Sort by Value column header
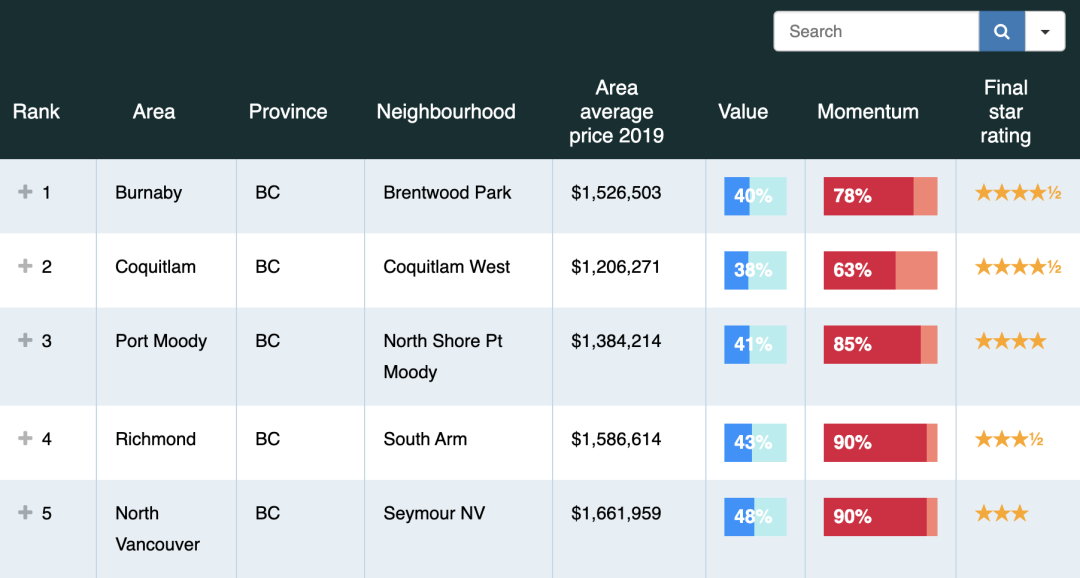This screenshot has height=578, width=1080. (742, 112)
